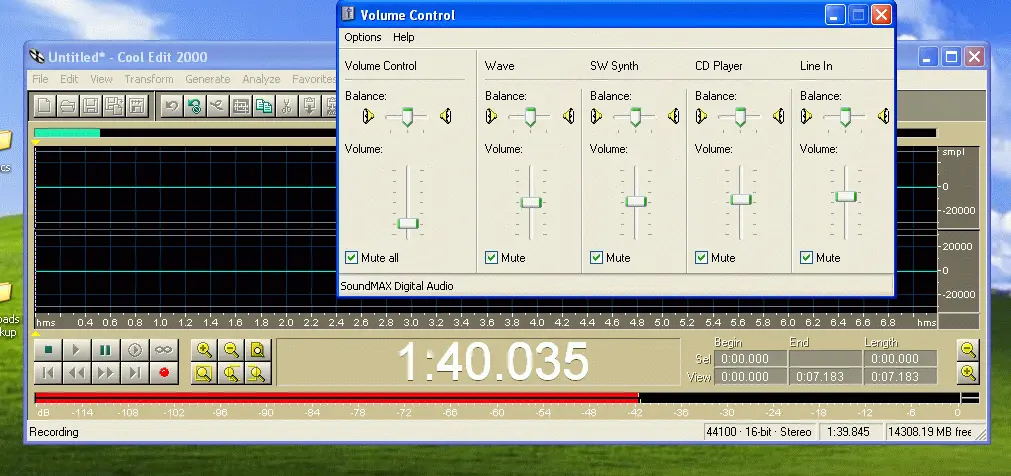The image size is (1011, 476).
Task: Open the Help menu in Volume Control
Action: pyautogui.click(x=404, y=37)
